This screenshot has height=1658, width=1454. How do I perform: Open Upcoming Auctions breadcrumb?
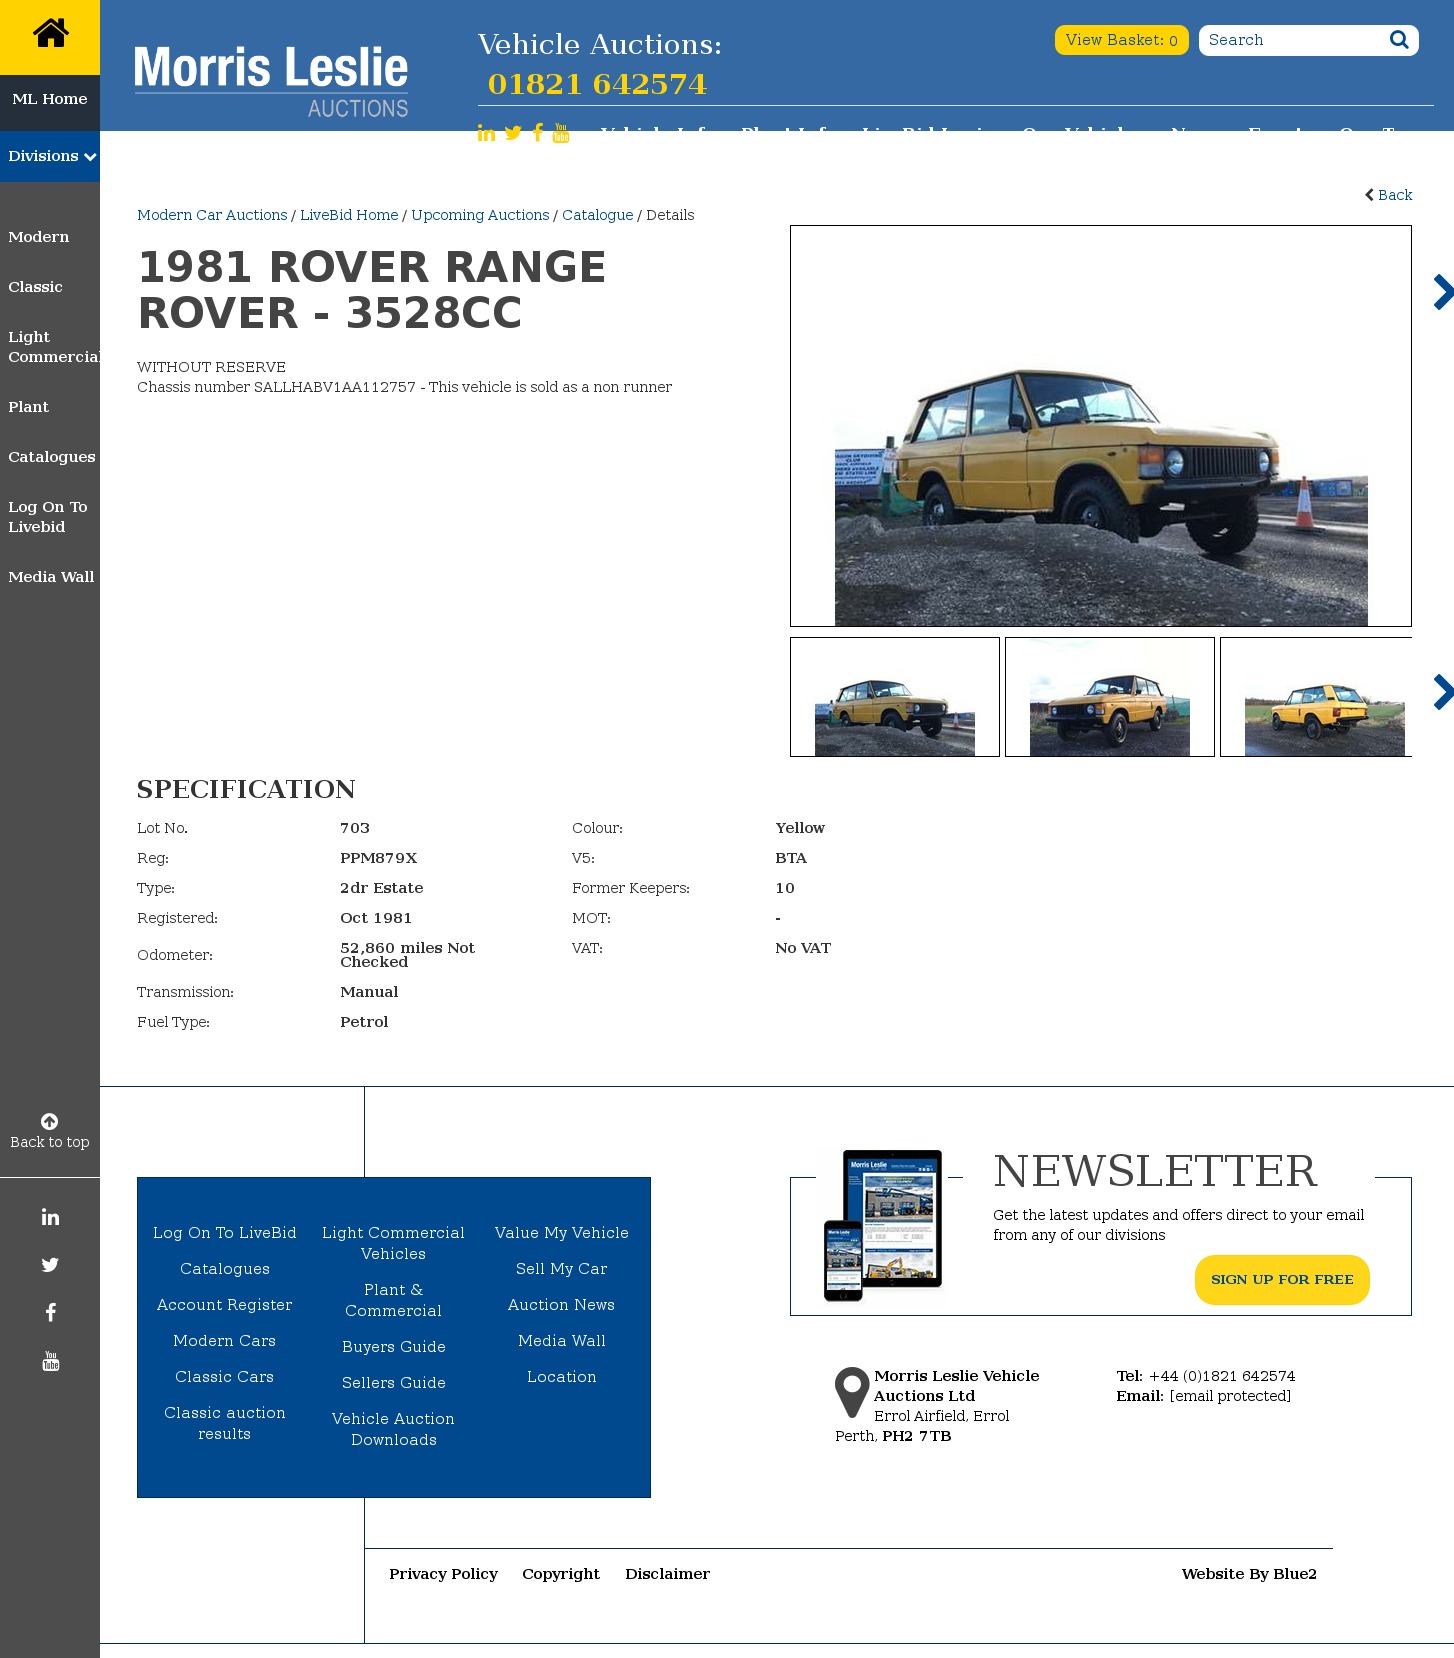[480, 215]
